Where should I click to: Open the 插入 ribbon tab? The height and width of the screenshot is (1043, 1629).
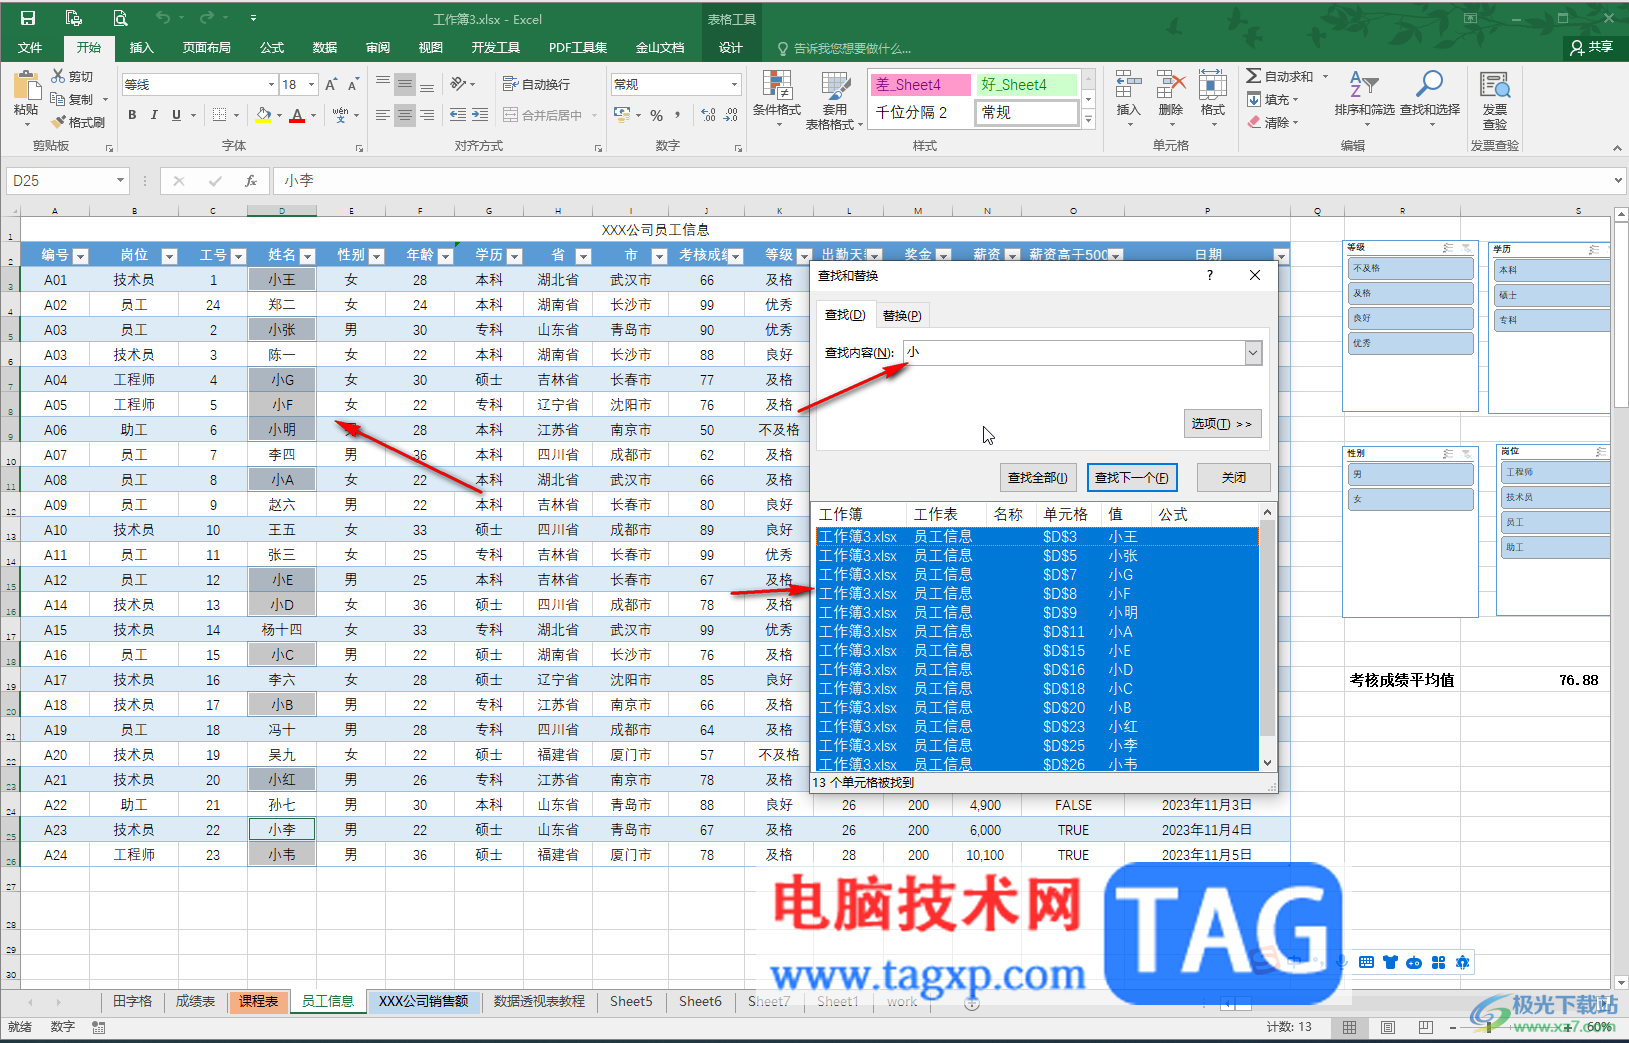tap(141, 47)
